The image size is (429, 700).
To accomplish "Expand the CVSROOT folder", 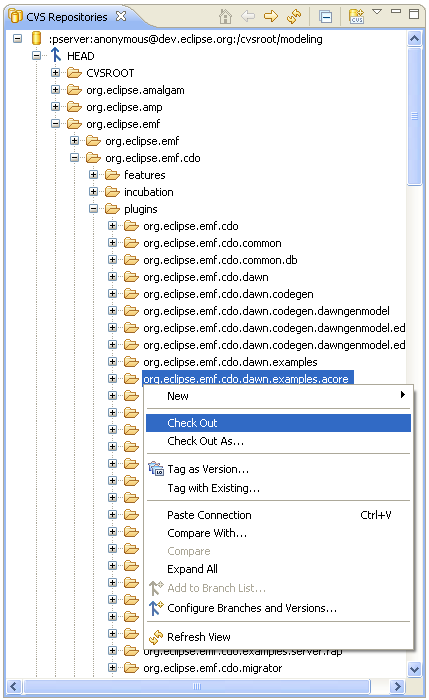I will coord(55,72).
